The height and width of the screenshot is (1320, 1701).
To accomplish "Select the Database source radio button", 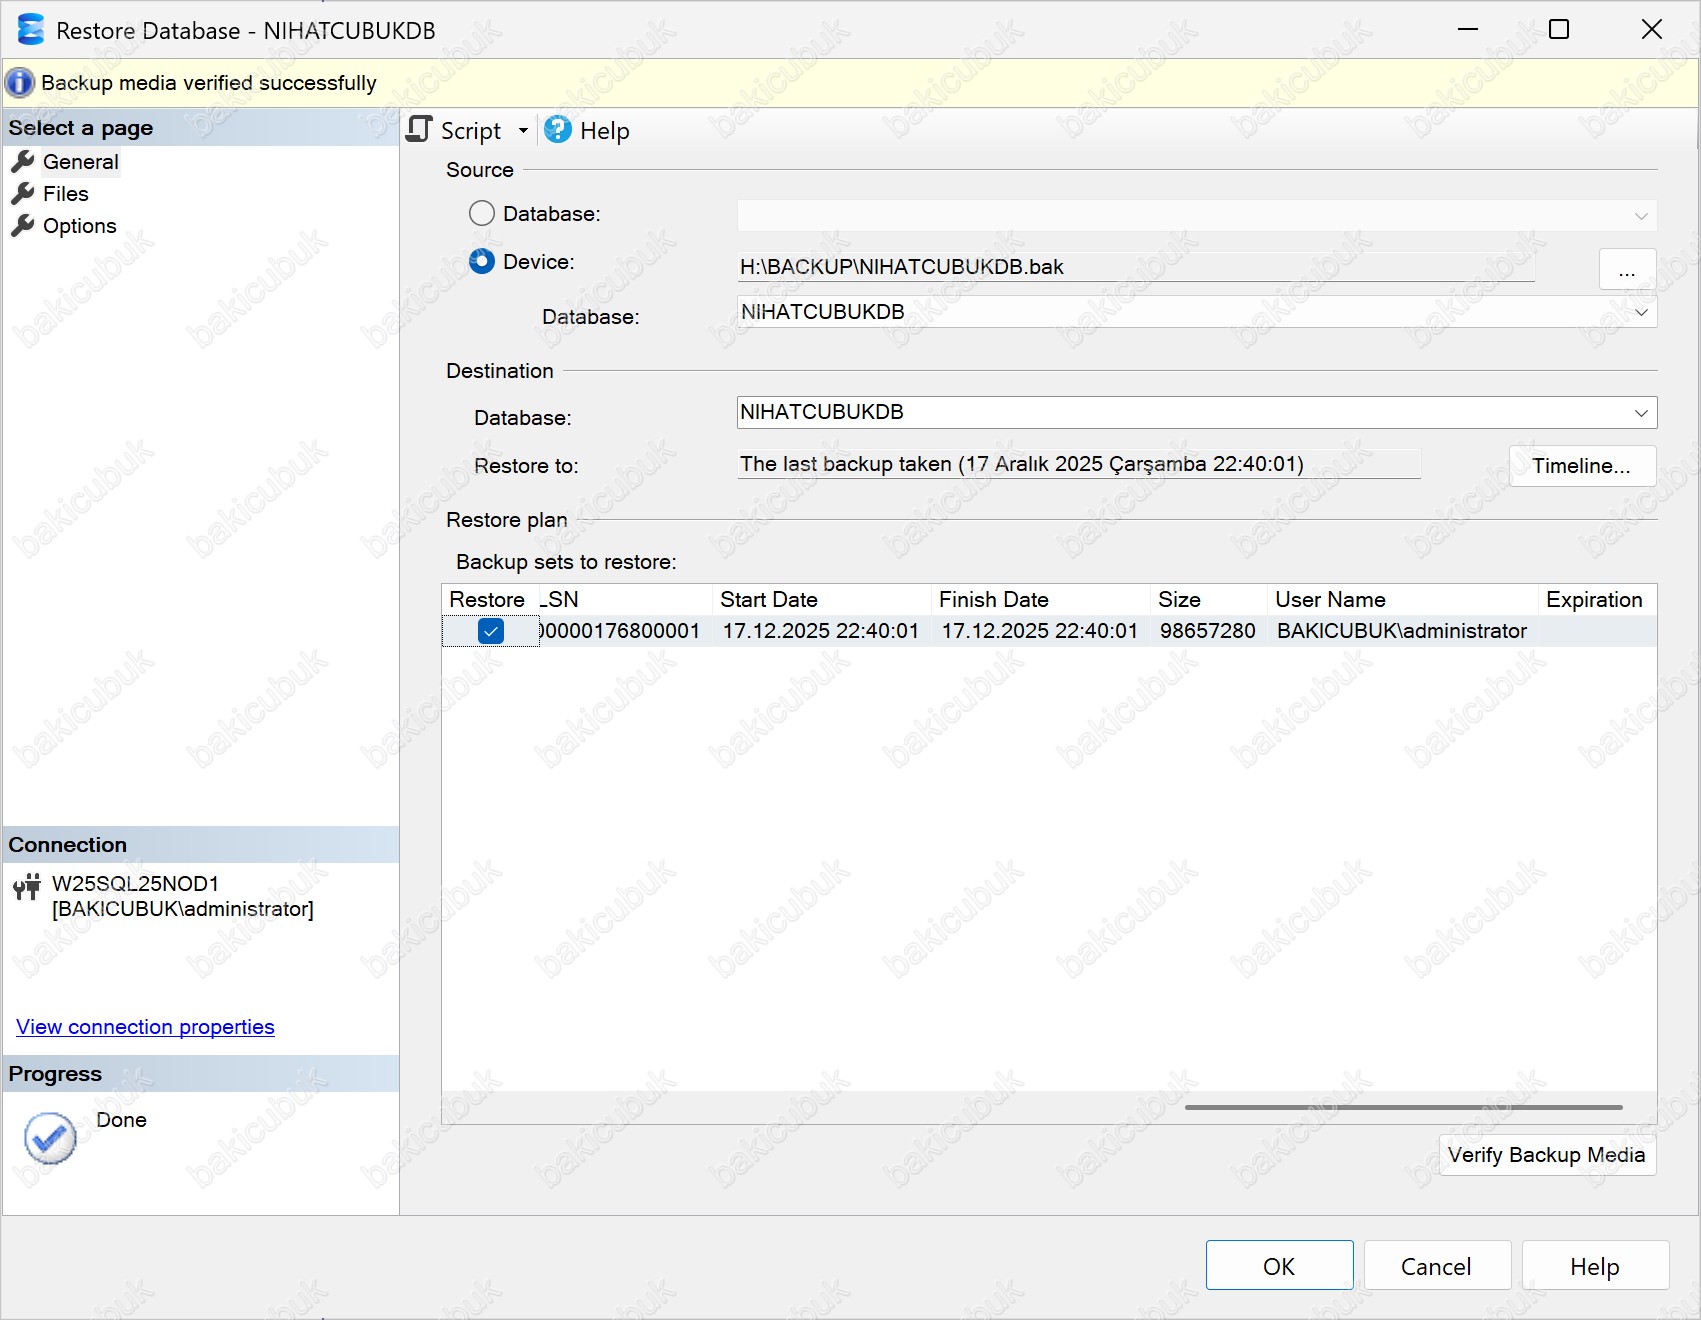I will pyautogui.click(x=482, y=214).
